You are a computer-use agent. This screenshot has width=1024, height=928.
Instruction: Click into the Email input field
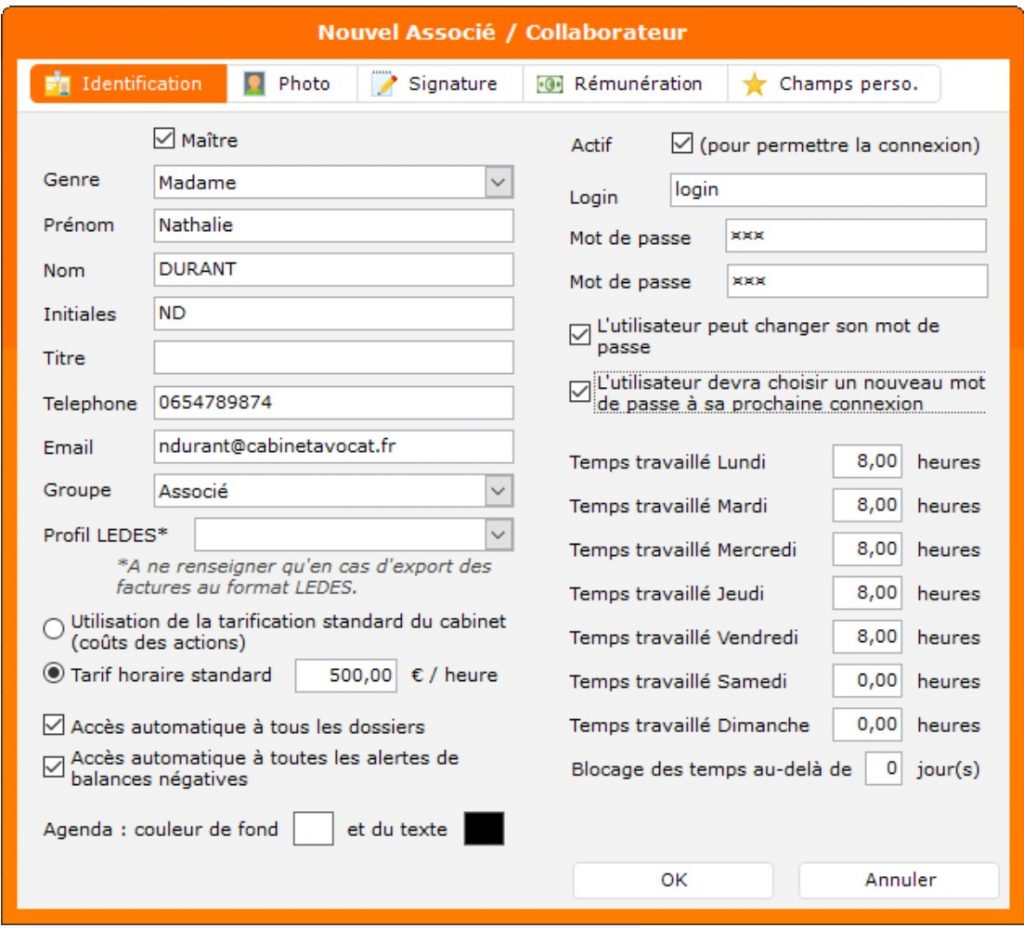333,447
